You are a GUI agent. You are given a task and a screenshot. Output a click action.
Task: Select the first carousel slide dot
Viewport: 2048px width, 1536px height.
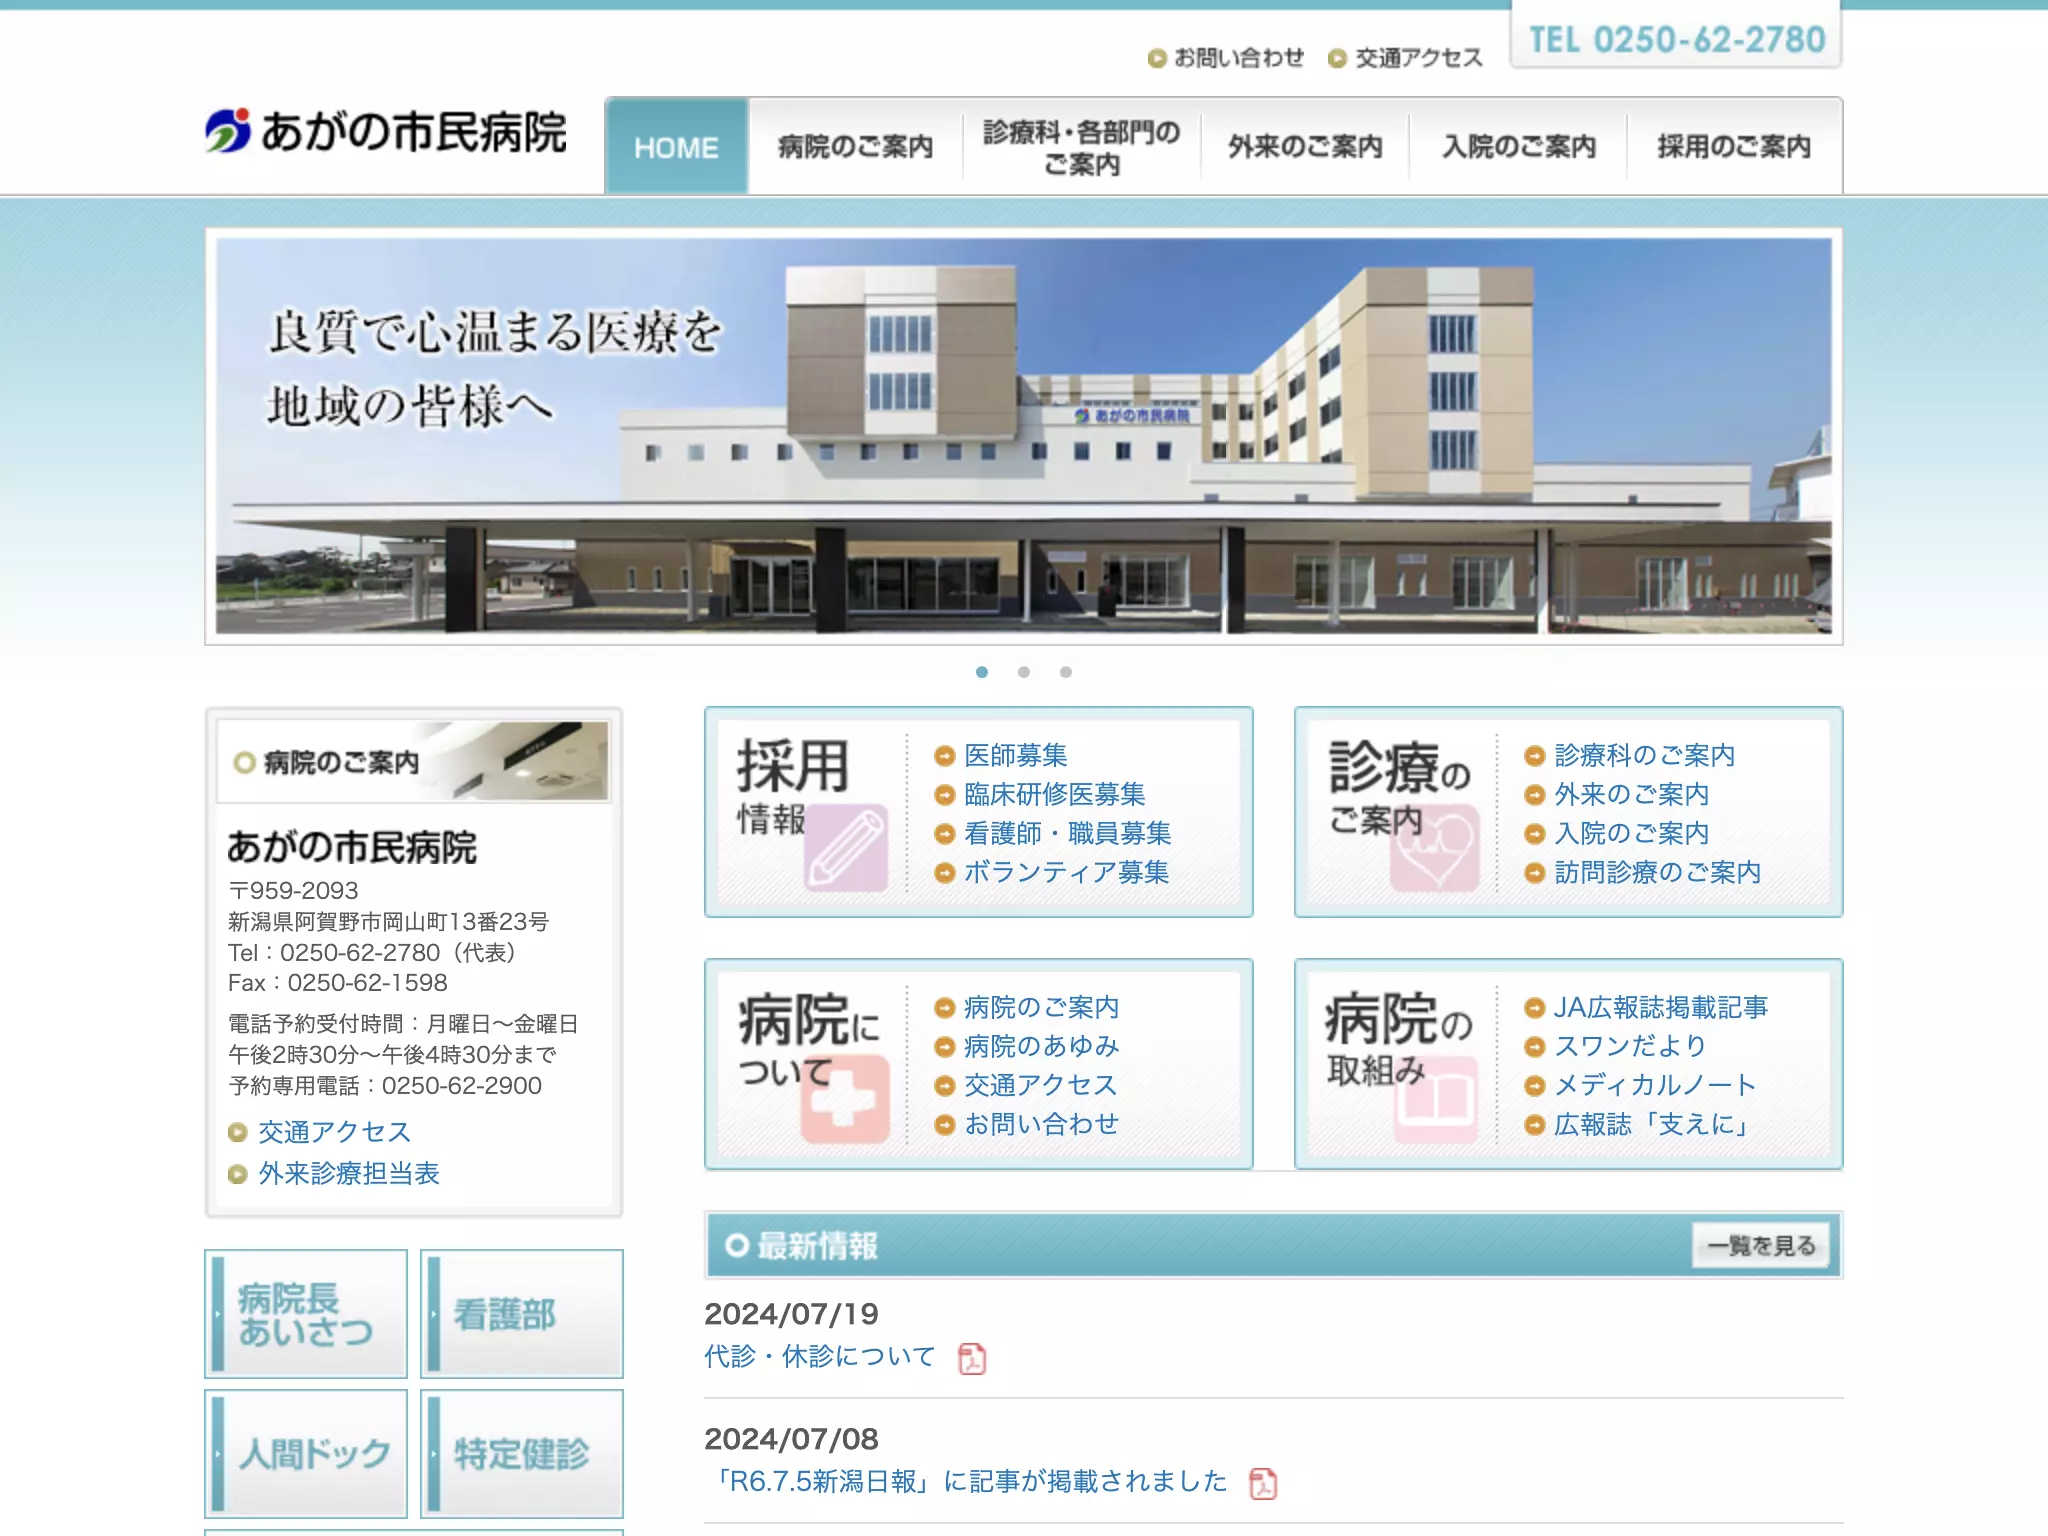tap(982, 672)
